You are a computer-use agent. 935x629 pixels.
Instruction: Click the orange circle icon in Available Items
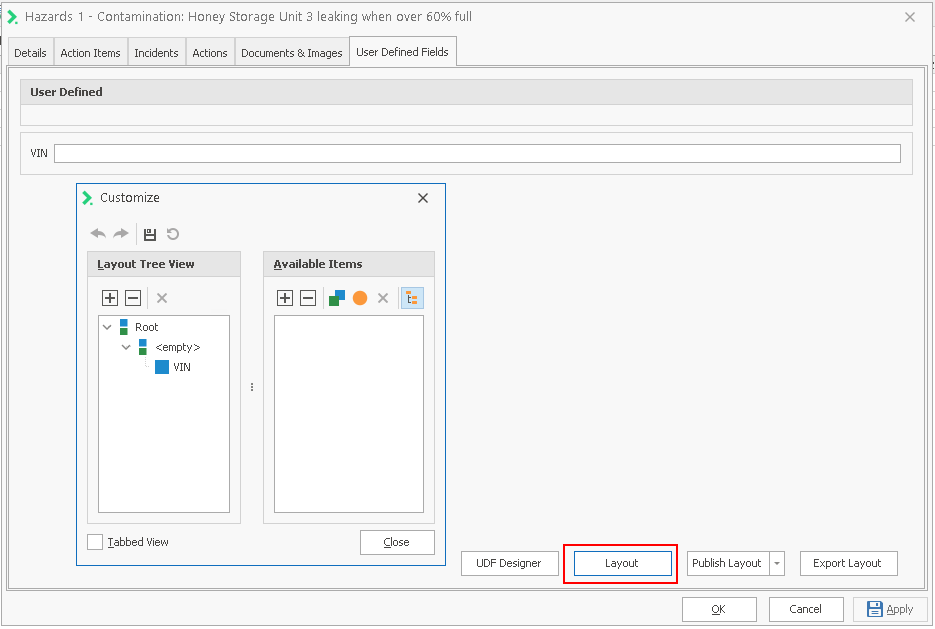[360, 298]
